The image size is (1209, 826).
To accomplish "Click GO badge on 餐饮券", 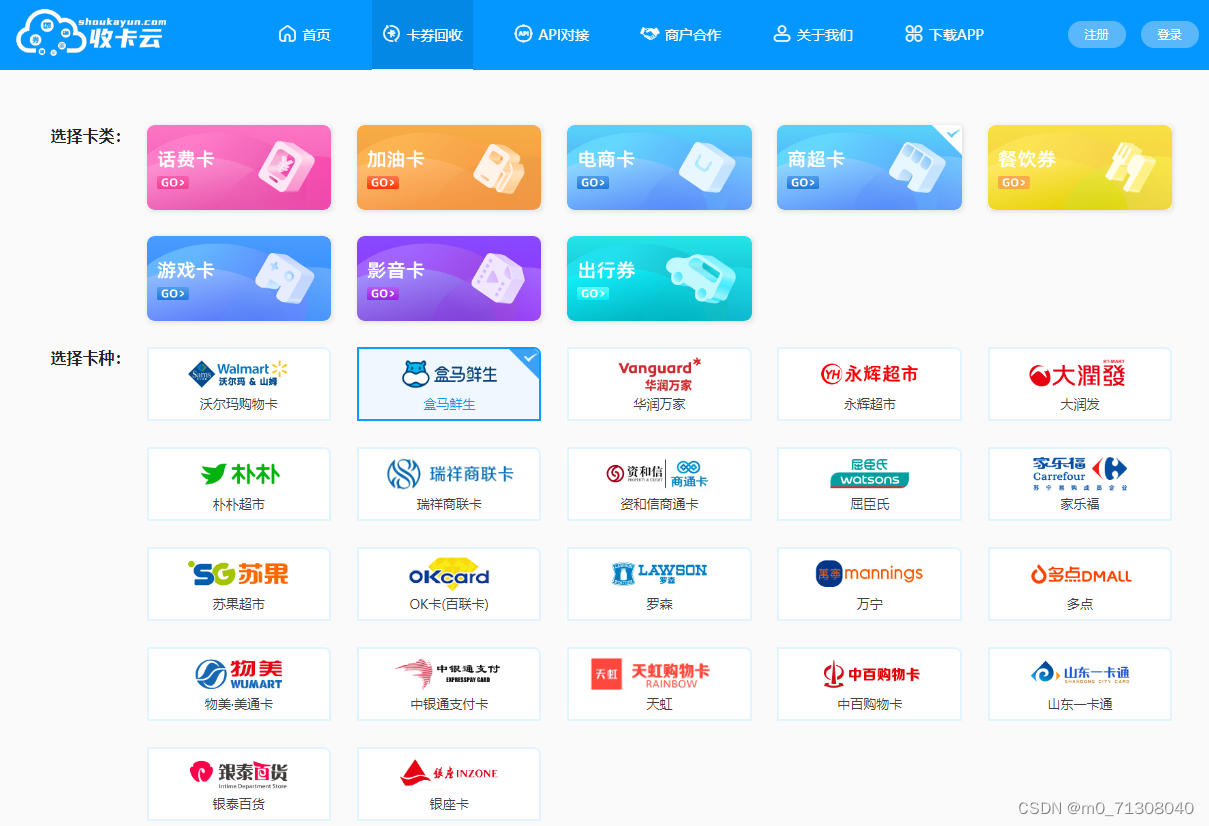I will pos(1013,183).
